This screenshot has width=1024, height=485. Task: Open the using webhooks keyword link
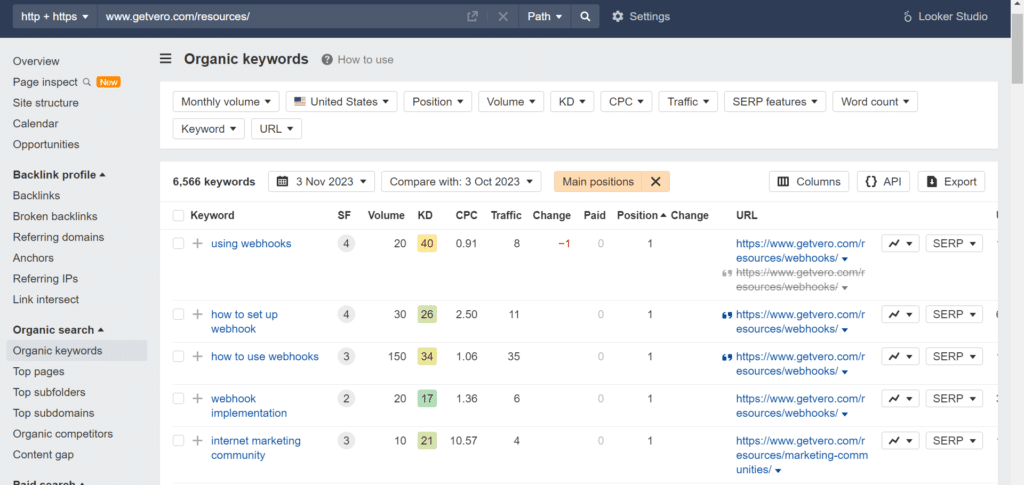coord(251,243)
